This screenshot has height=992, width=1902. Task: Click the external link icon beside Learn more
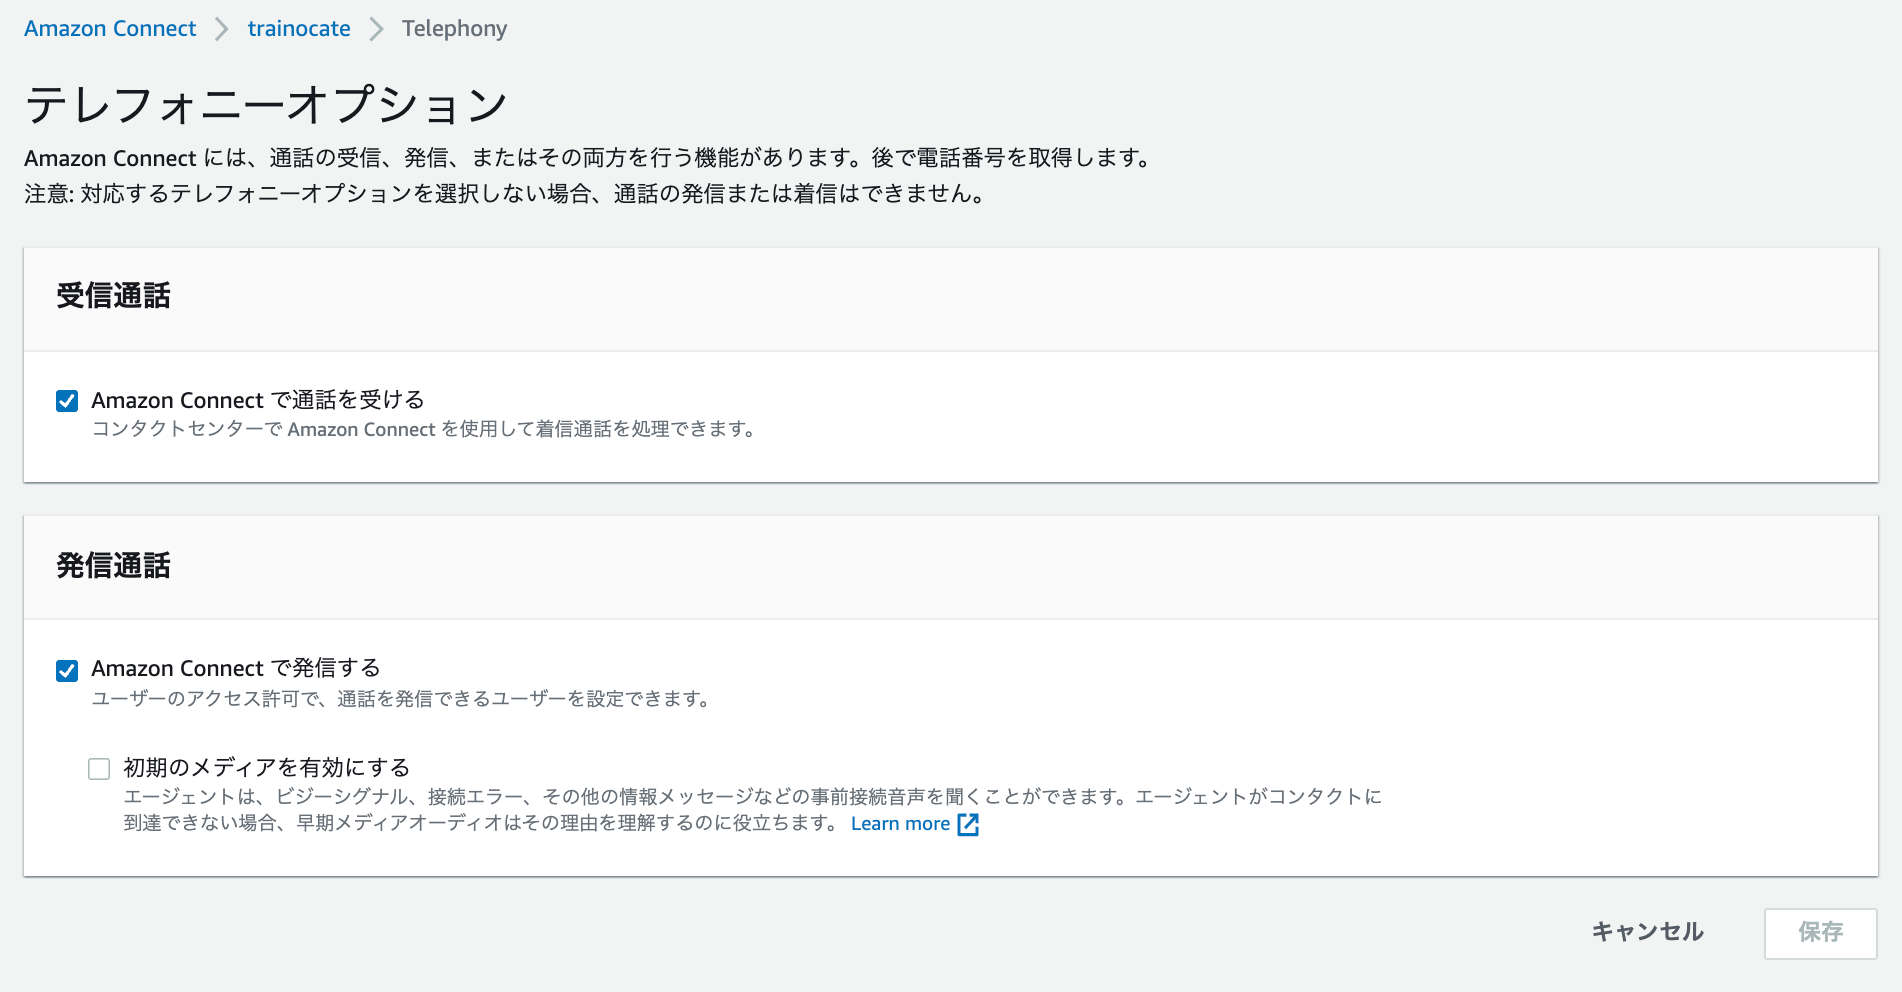coord(968,824)
